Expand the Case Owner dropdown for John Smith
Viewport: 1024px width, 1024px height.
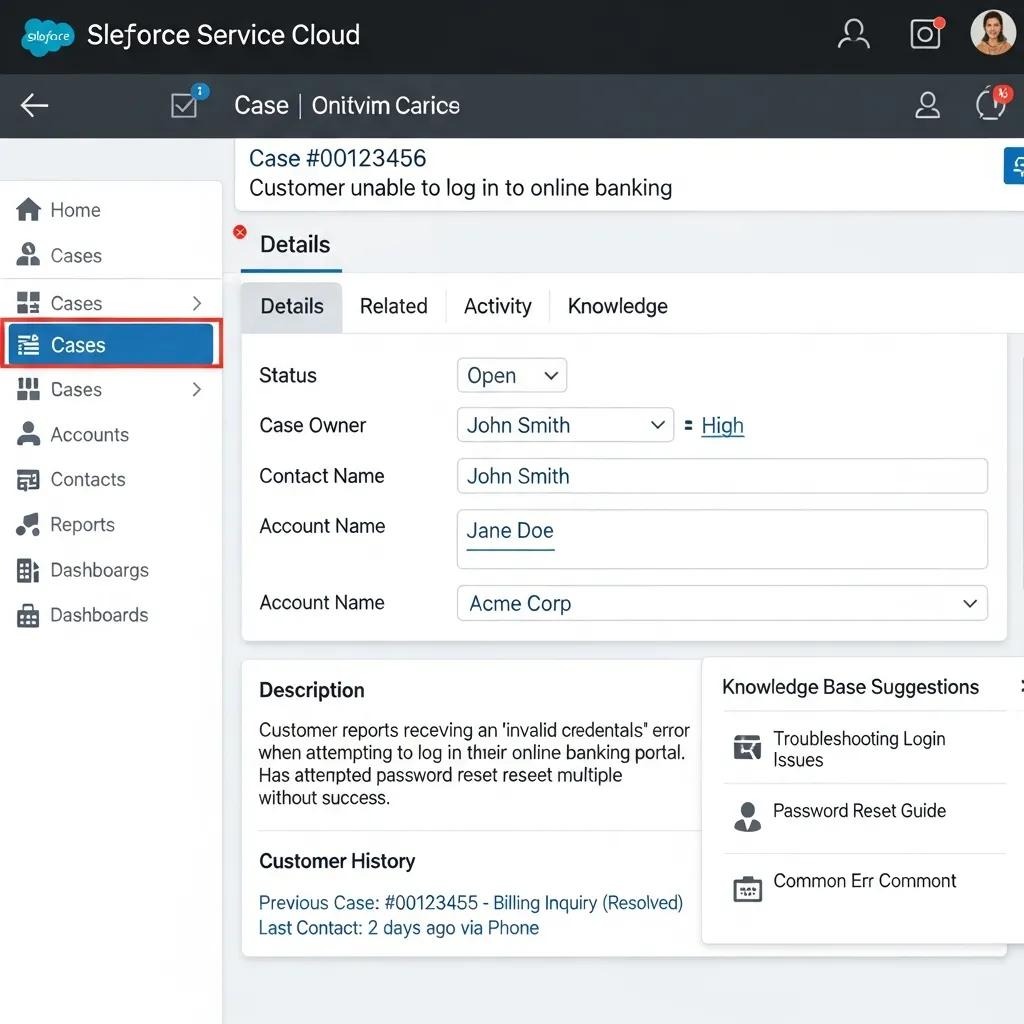[564, 424]
